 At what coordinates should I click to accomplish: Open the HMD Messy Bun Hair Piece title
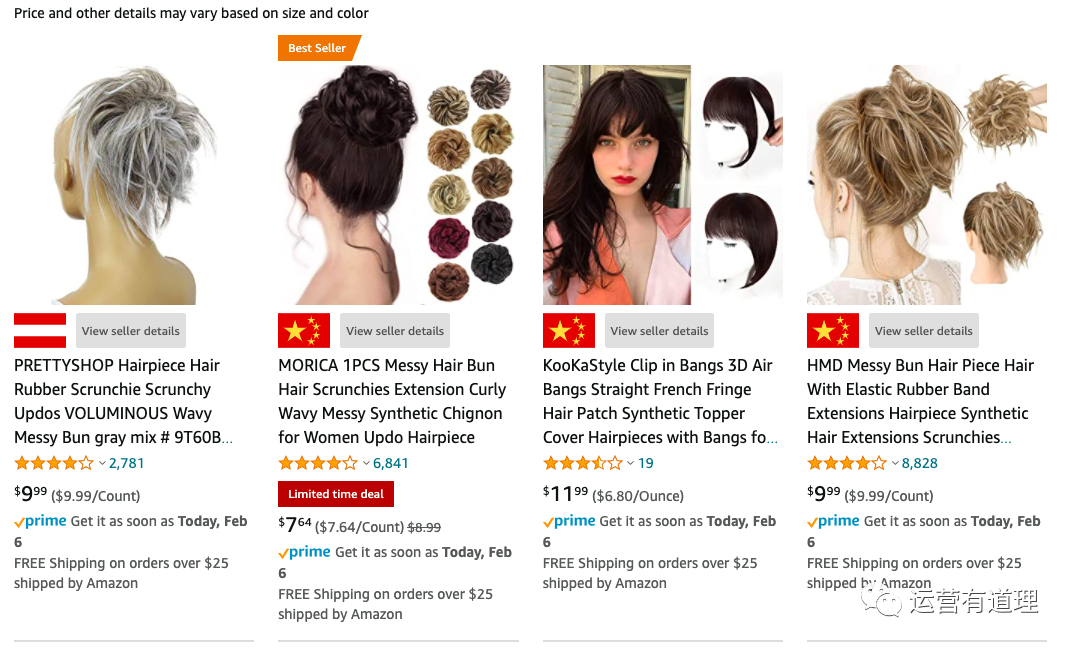pyautogui.click(x=920, y=401)
